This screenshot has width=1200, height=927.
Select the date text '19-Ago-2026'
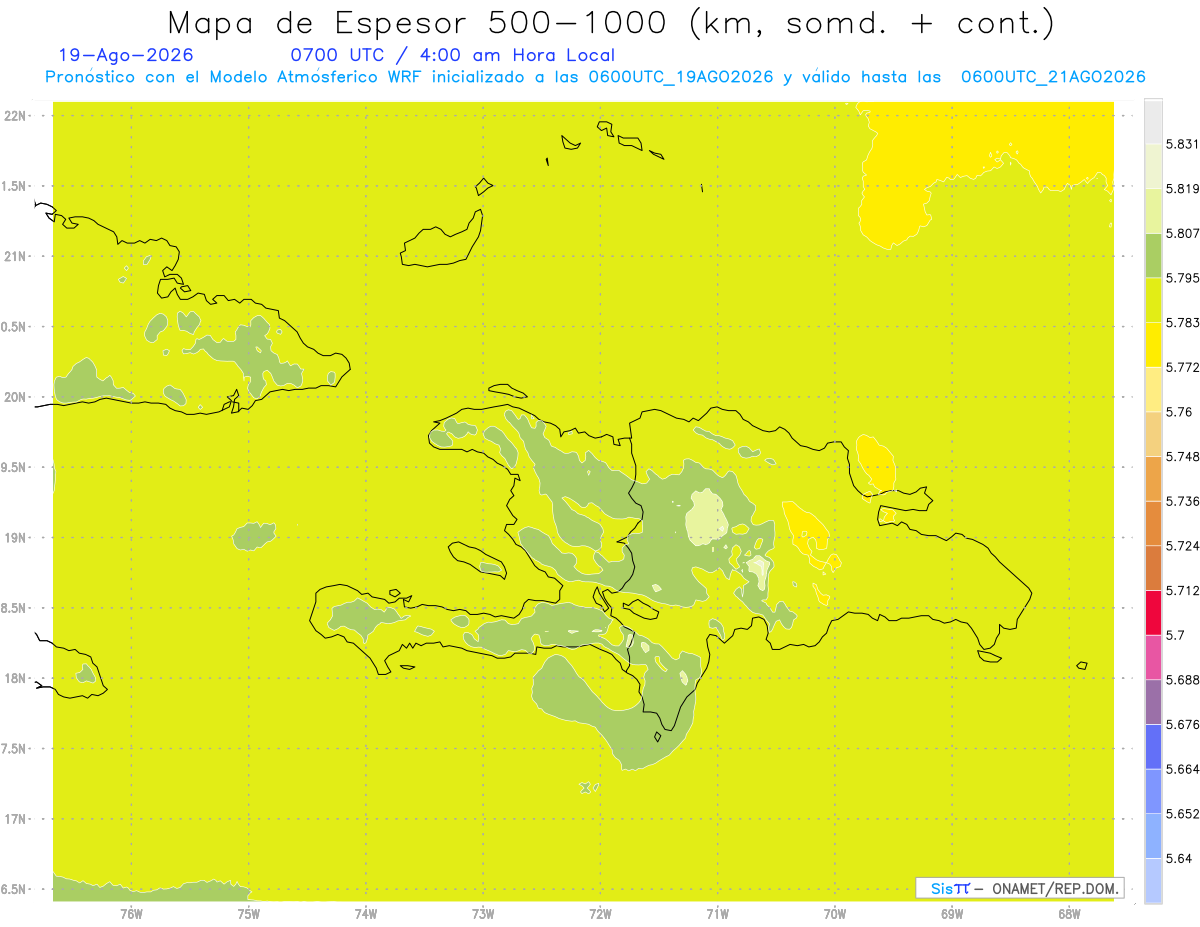(x=126, y=56)
